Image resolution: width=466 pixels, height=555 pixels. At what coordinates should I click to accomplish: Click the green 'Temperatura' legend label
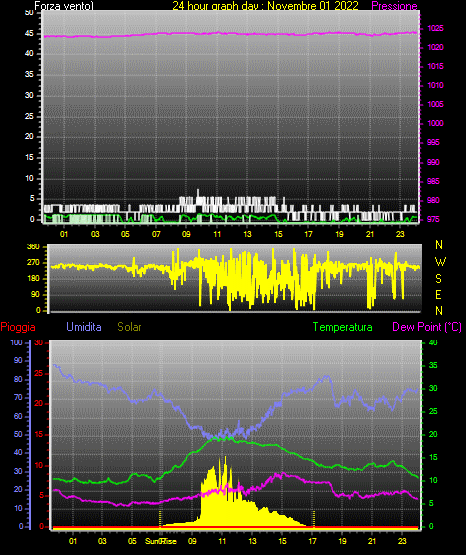pos(343,327)
